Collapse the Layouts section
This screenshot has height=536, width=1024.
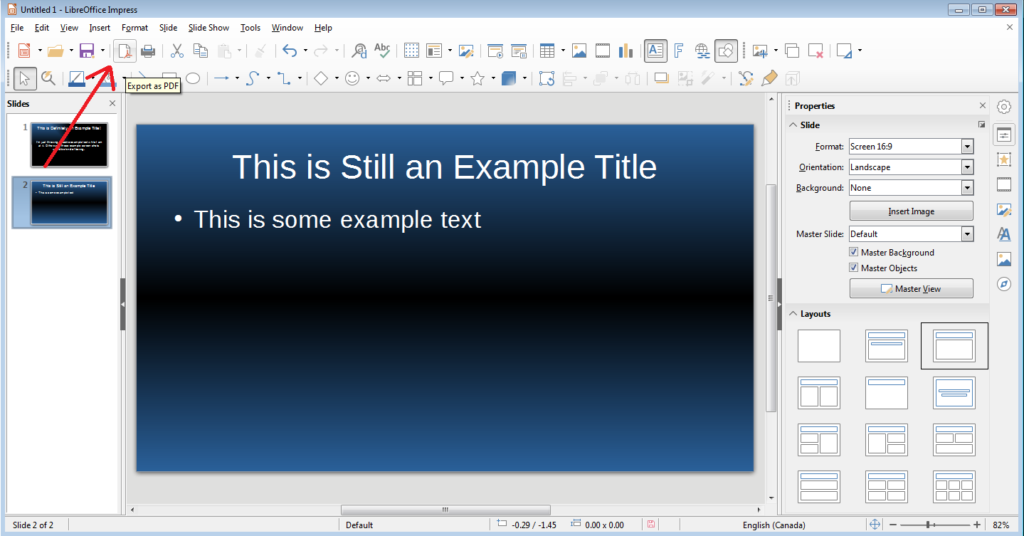tap(794, 314)
